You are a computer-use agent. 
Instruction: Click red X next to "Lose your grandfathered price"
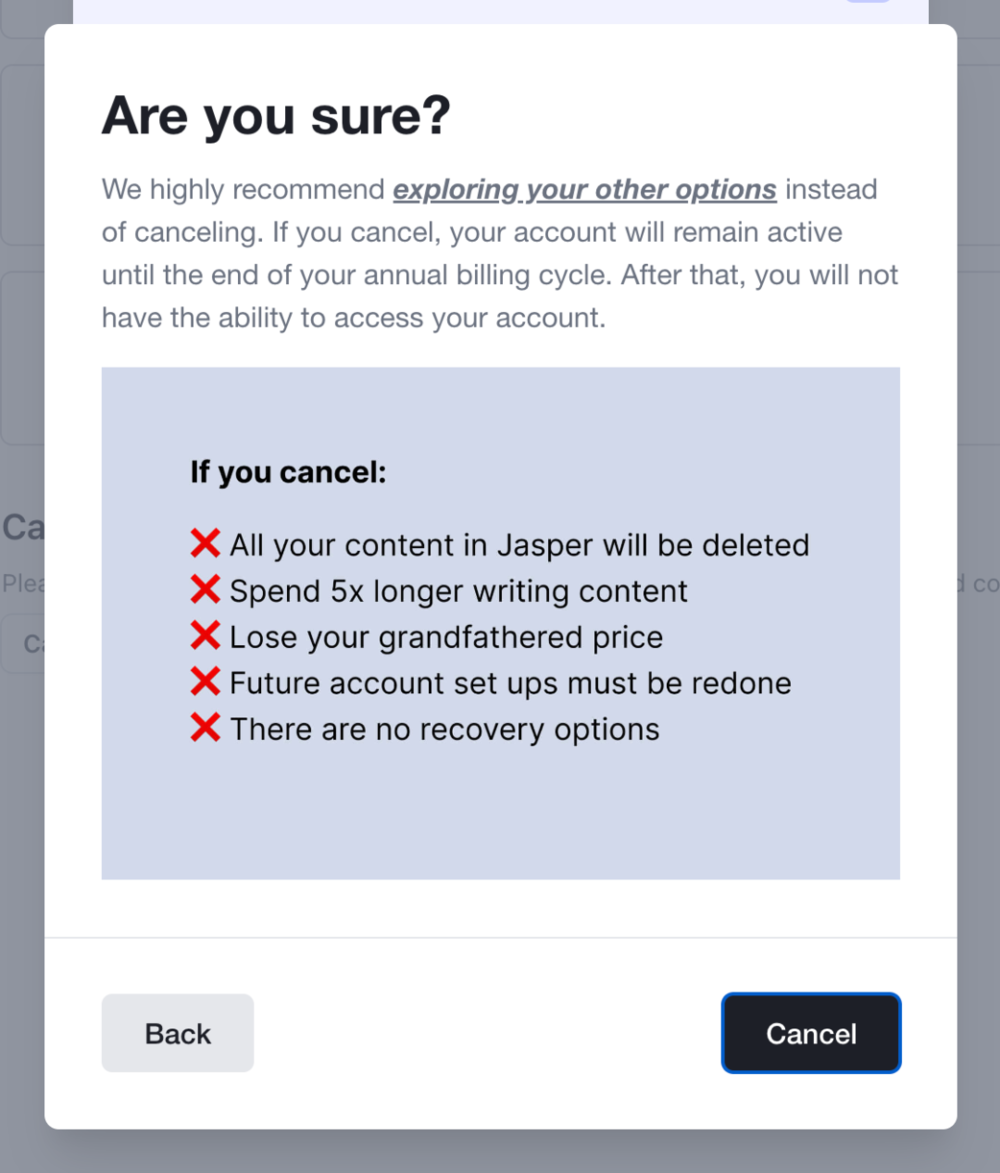point(205,636)
